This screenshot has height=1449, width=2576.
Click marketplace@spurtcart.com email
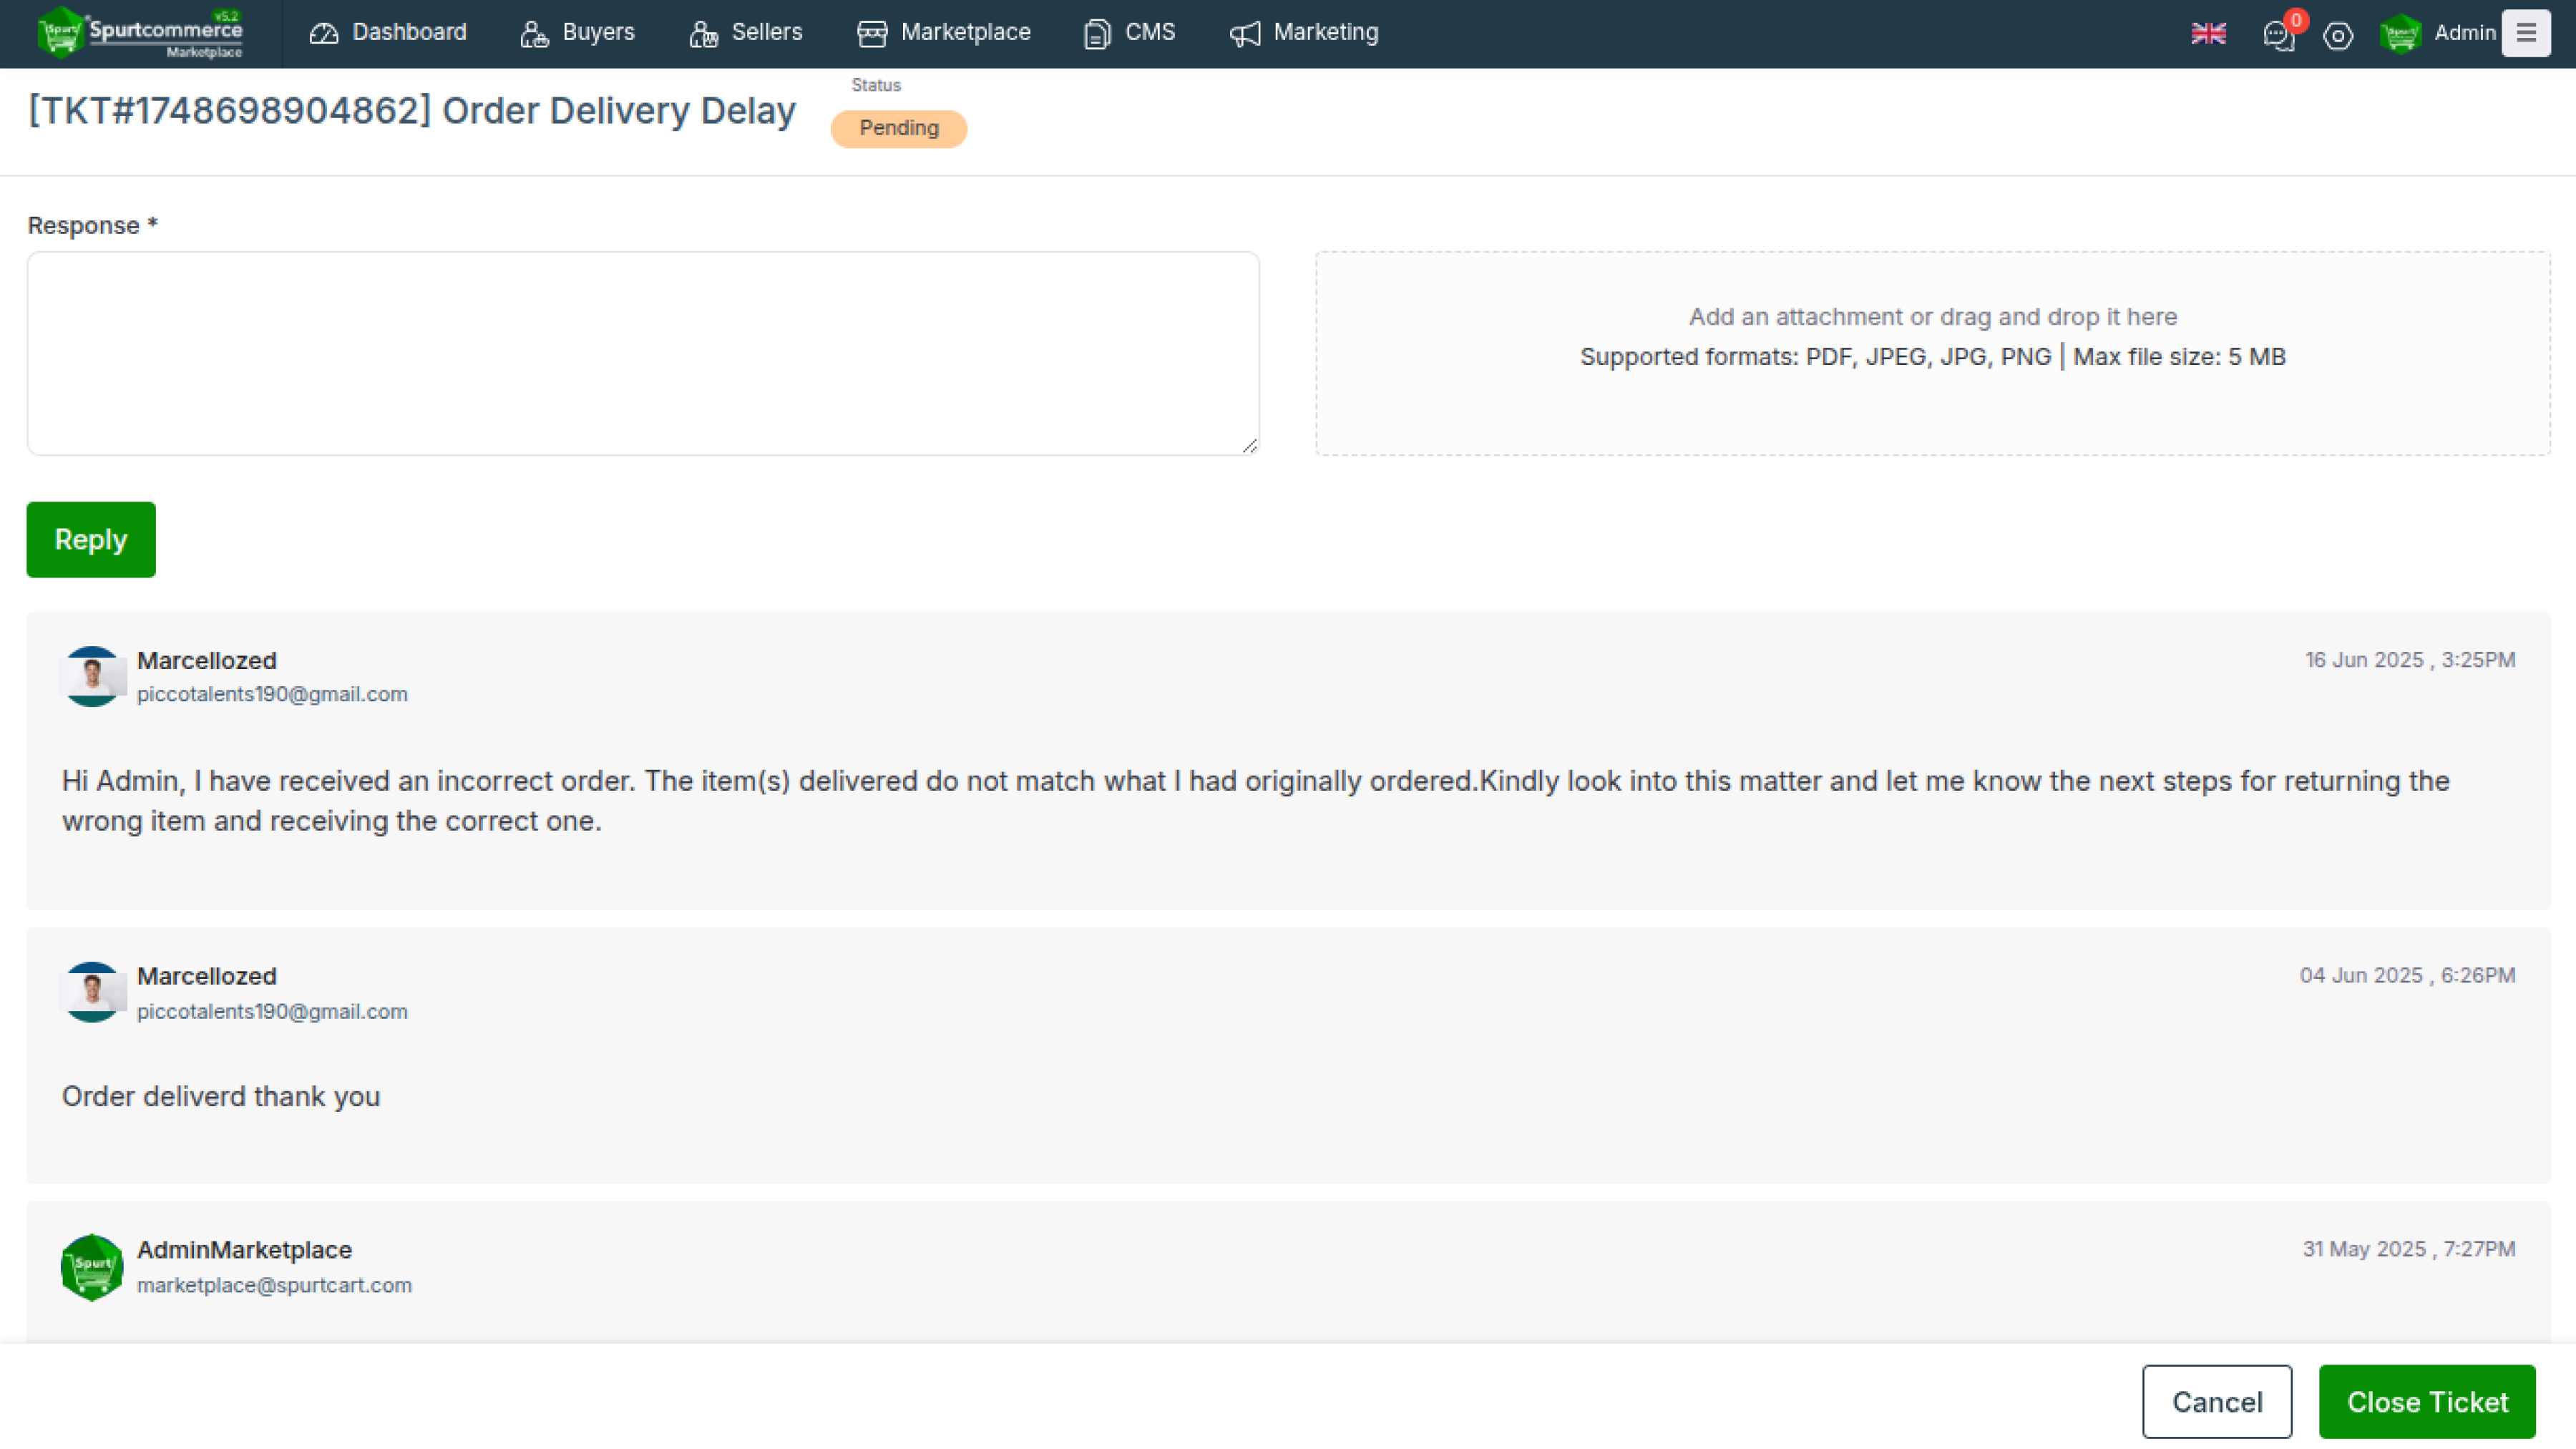tap(274, 1285)
